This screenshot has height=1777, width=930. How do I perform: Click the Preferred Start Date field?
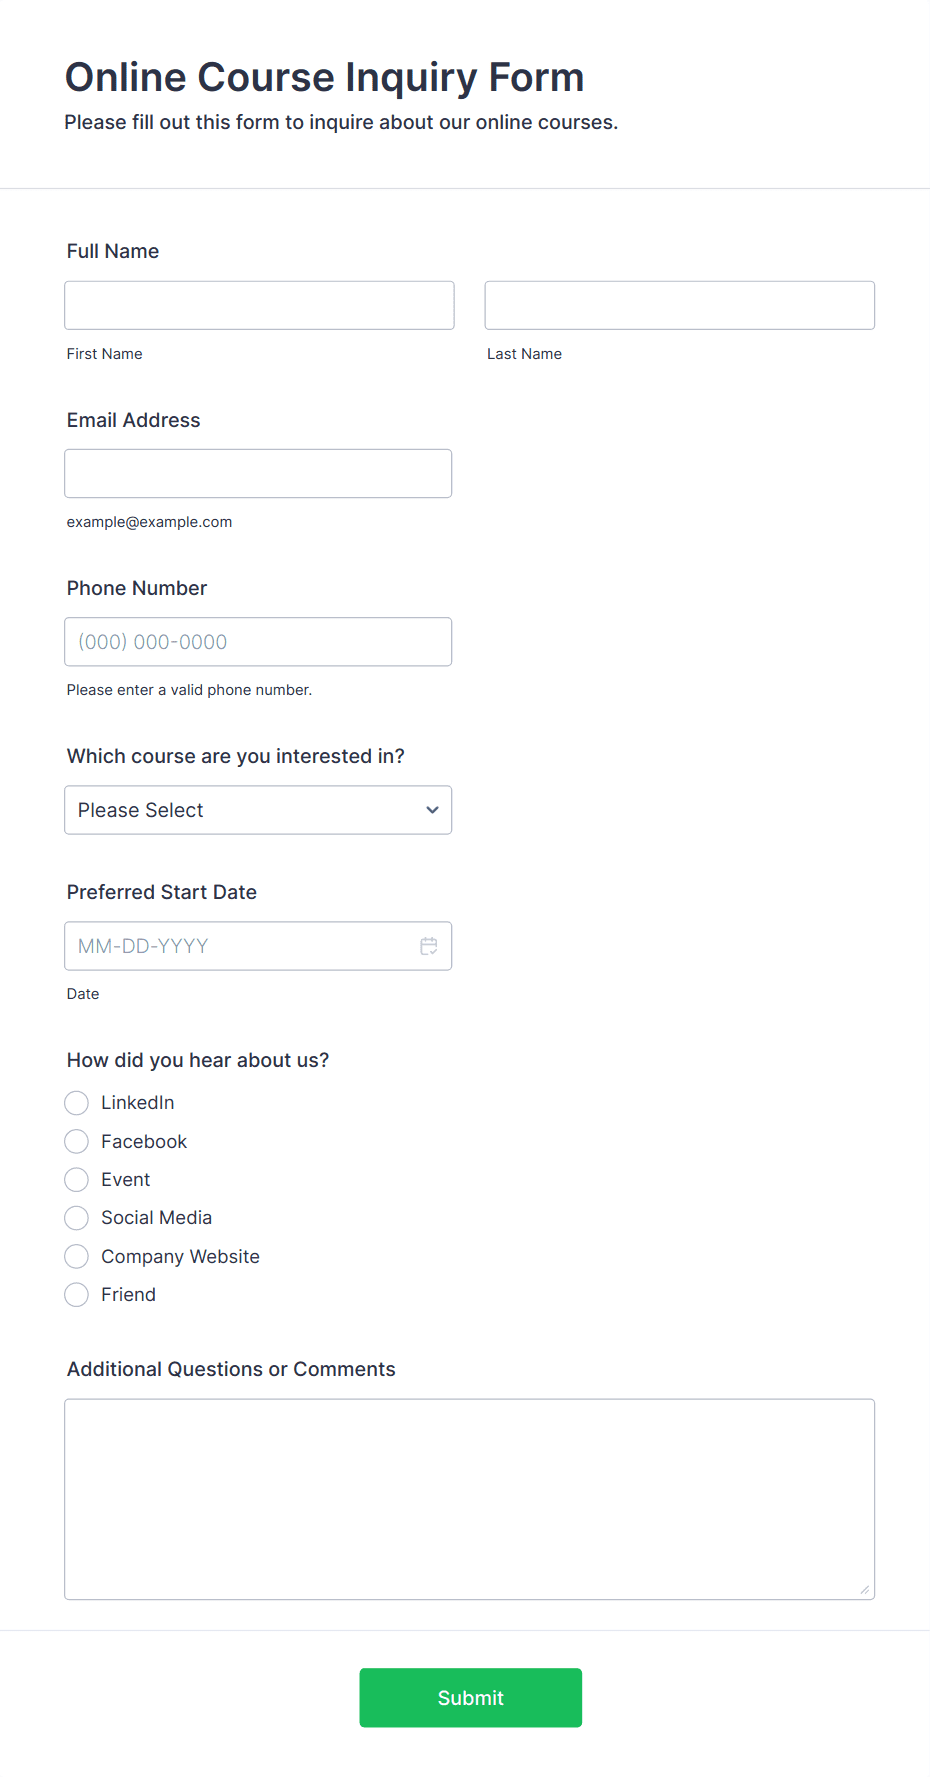tap(258, 946)
